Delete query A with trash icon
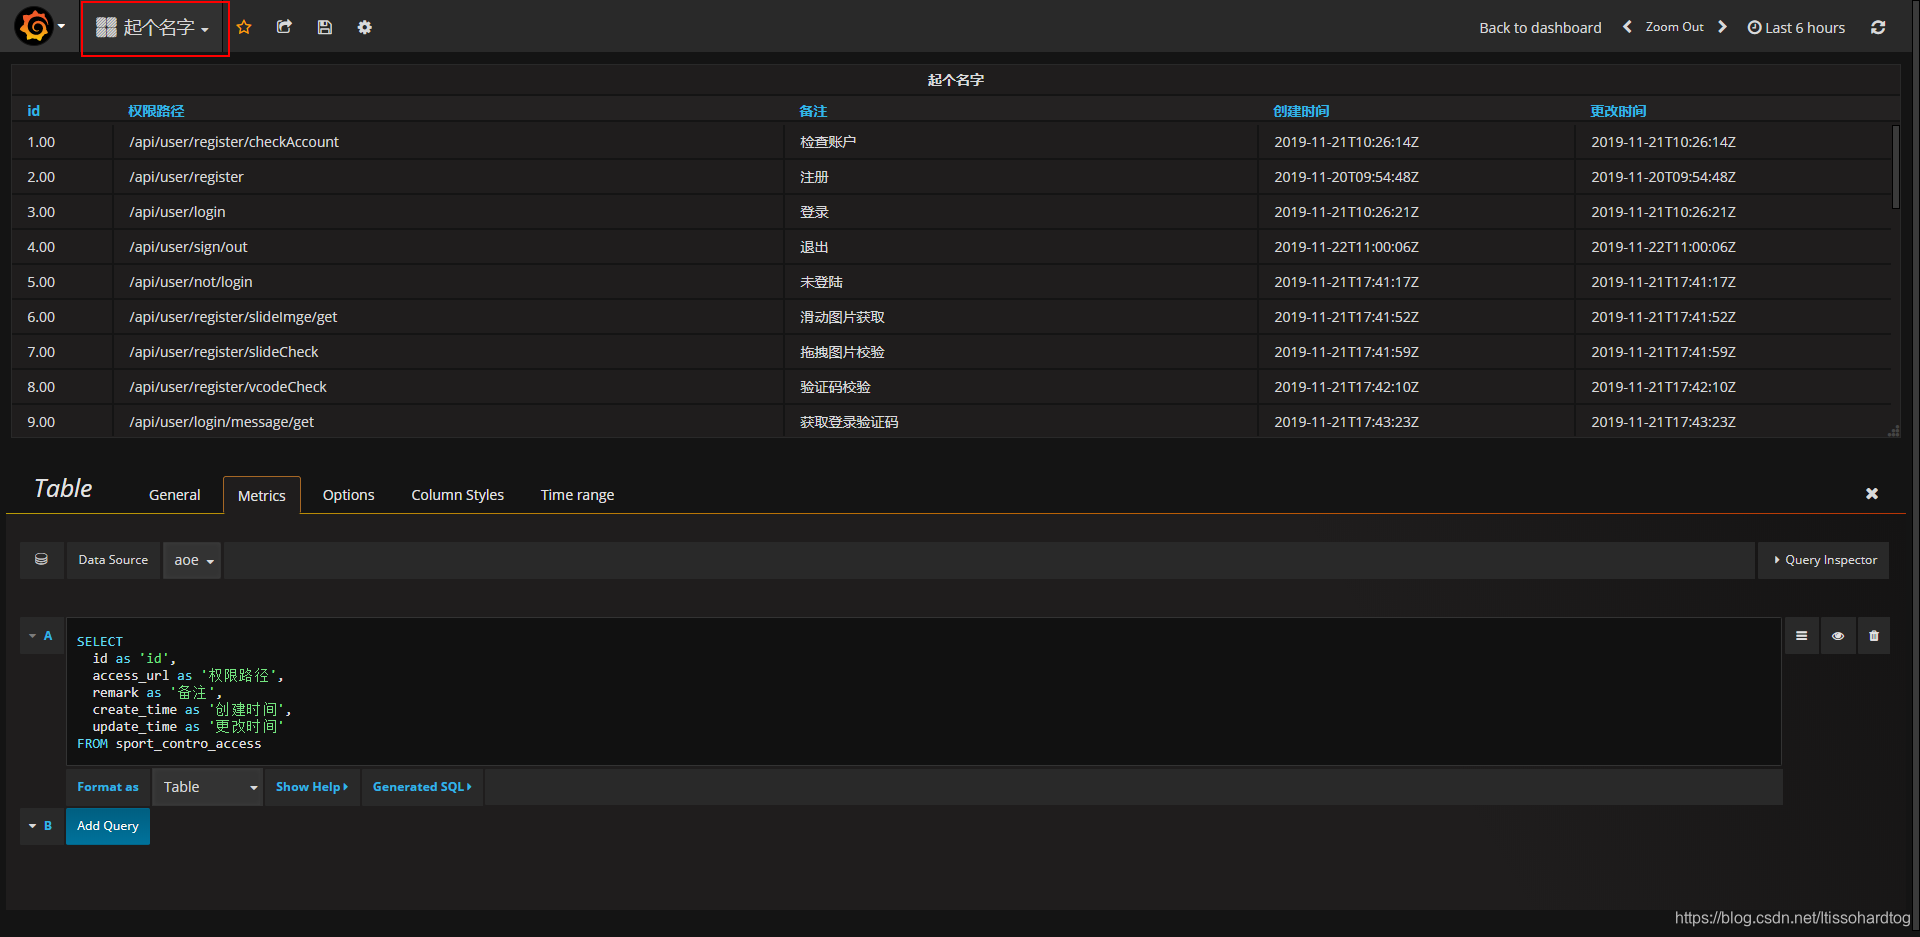 click(x=1874, y=636)
